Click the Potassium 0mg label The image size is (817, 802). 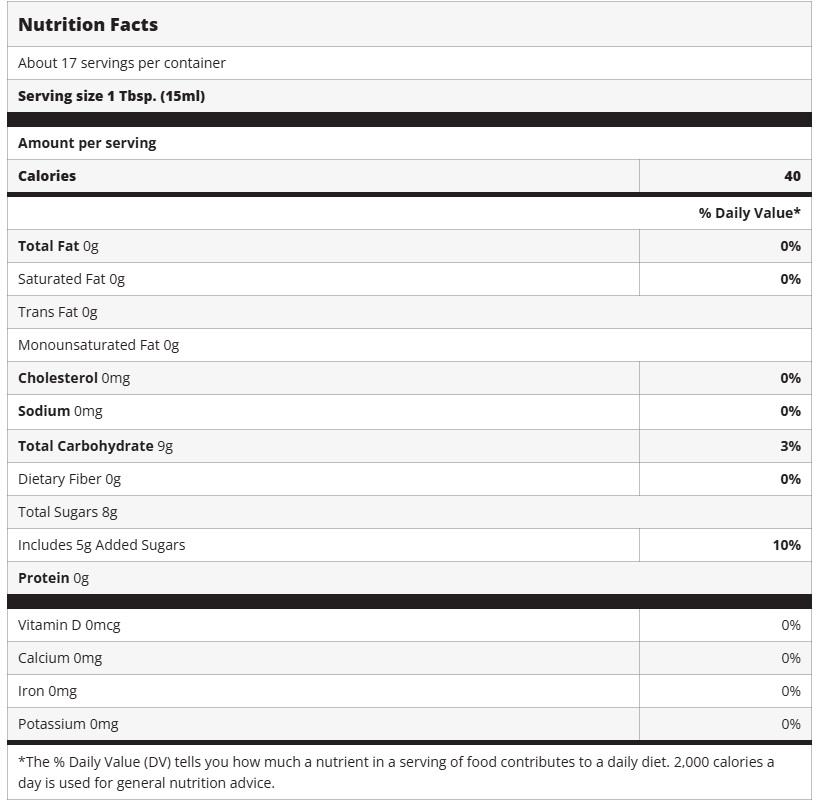click(x=68, y=724)
